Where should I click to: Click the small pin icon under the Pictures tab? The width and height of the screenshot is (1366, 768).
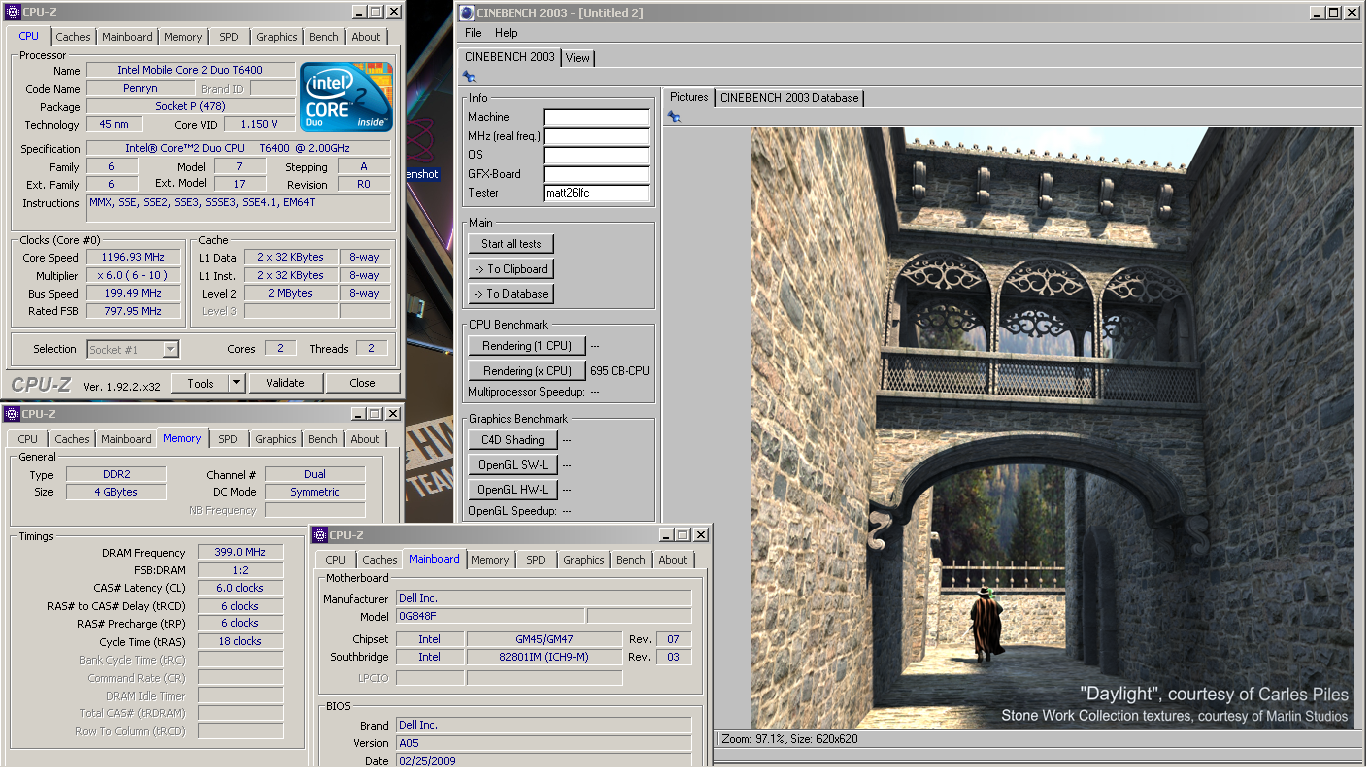click(674, 117)
